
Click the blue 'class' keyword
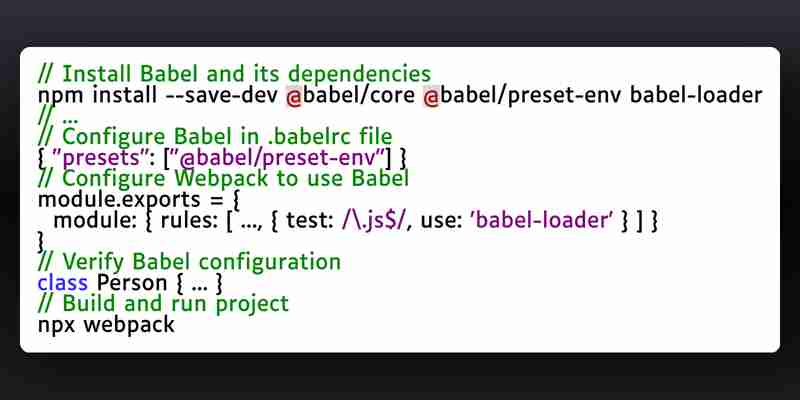63,283
